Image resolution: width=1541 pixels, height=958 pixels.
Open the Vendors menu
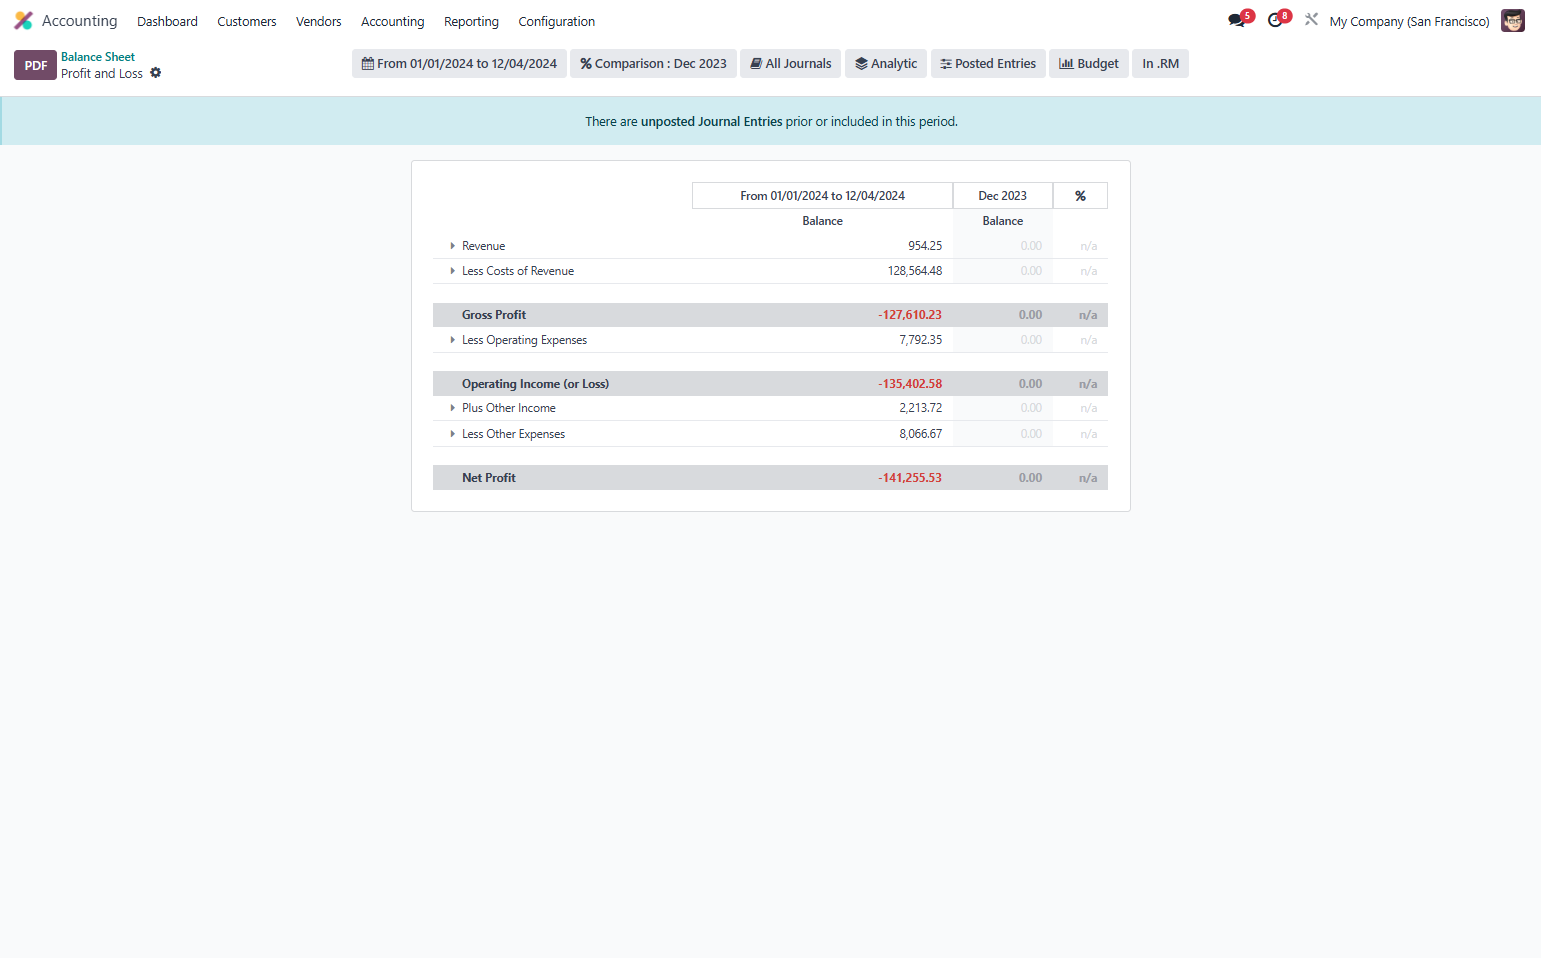click(319, 21)
